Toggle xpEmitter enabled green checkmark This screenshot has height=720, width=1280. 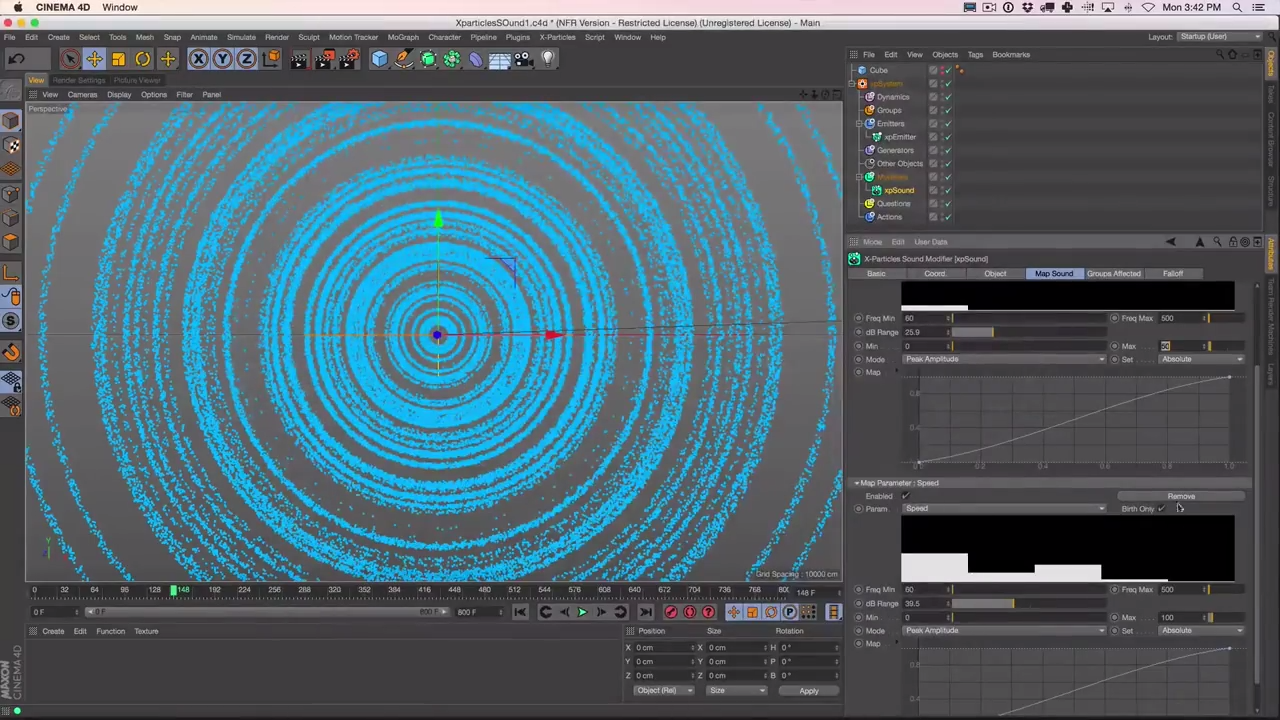pos(947,137)
